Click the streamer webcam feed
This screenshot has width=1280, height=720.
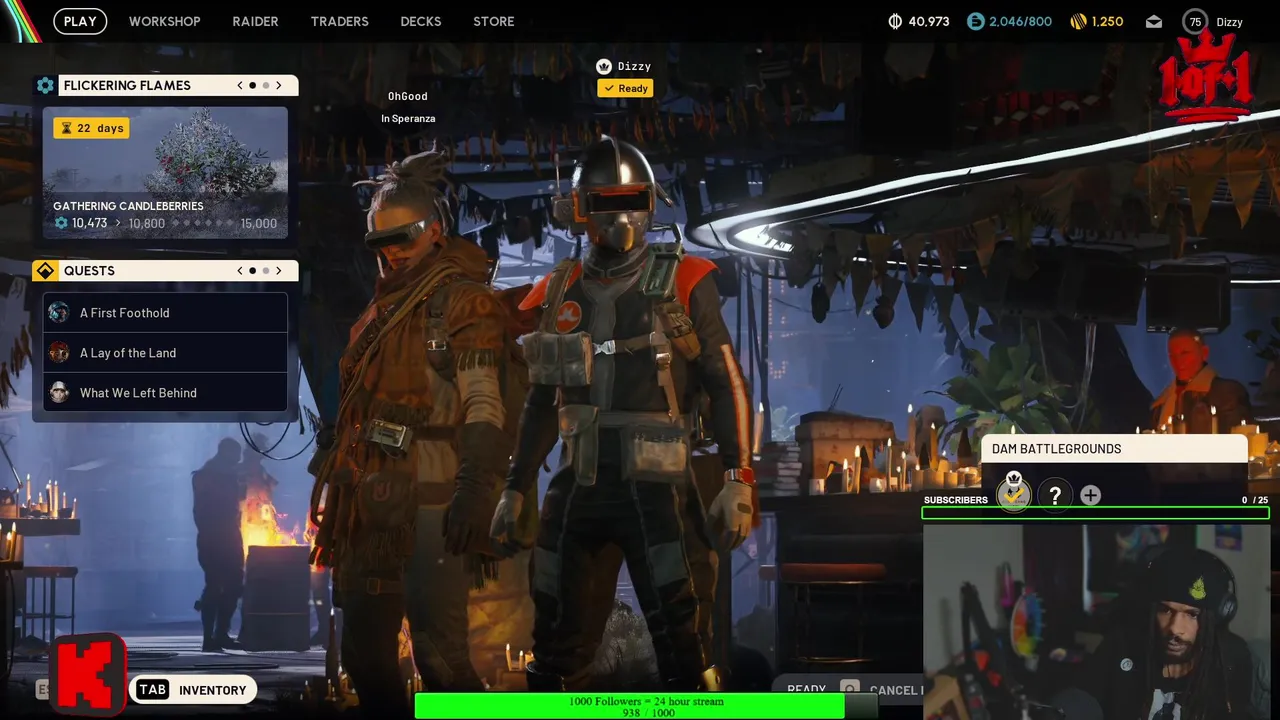[x=1096, y=621]
